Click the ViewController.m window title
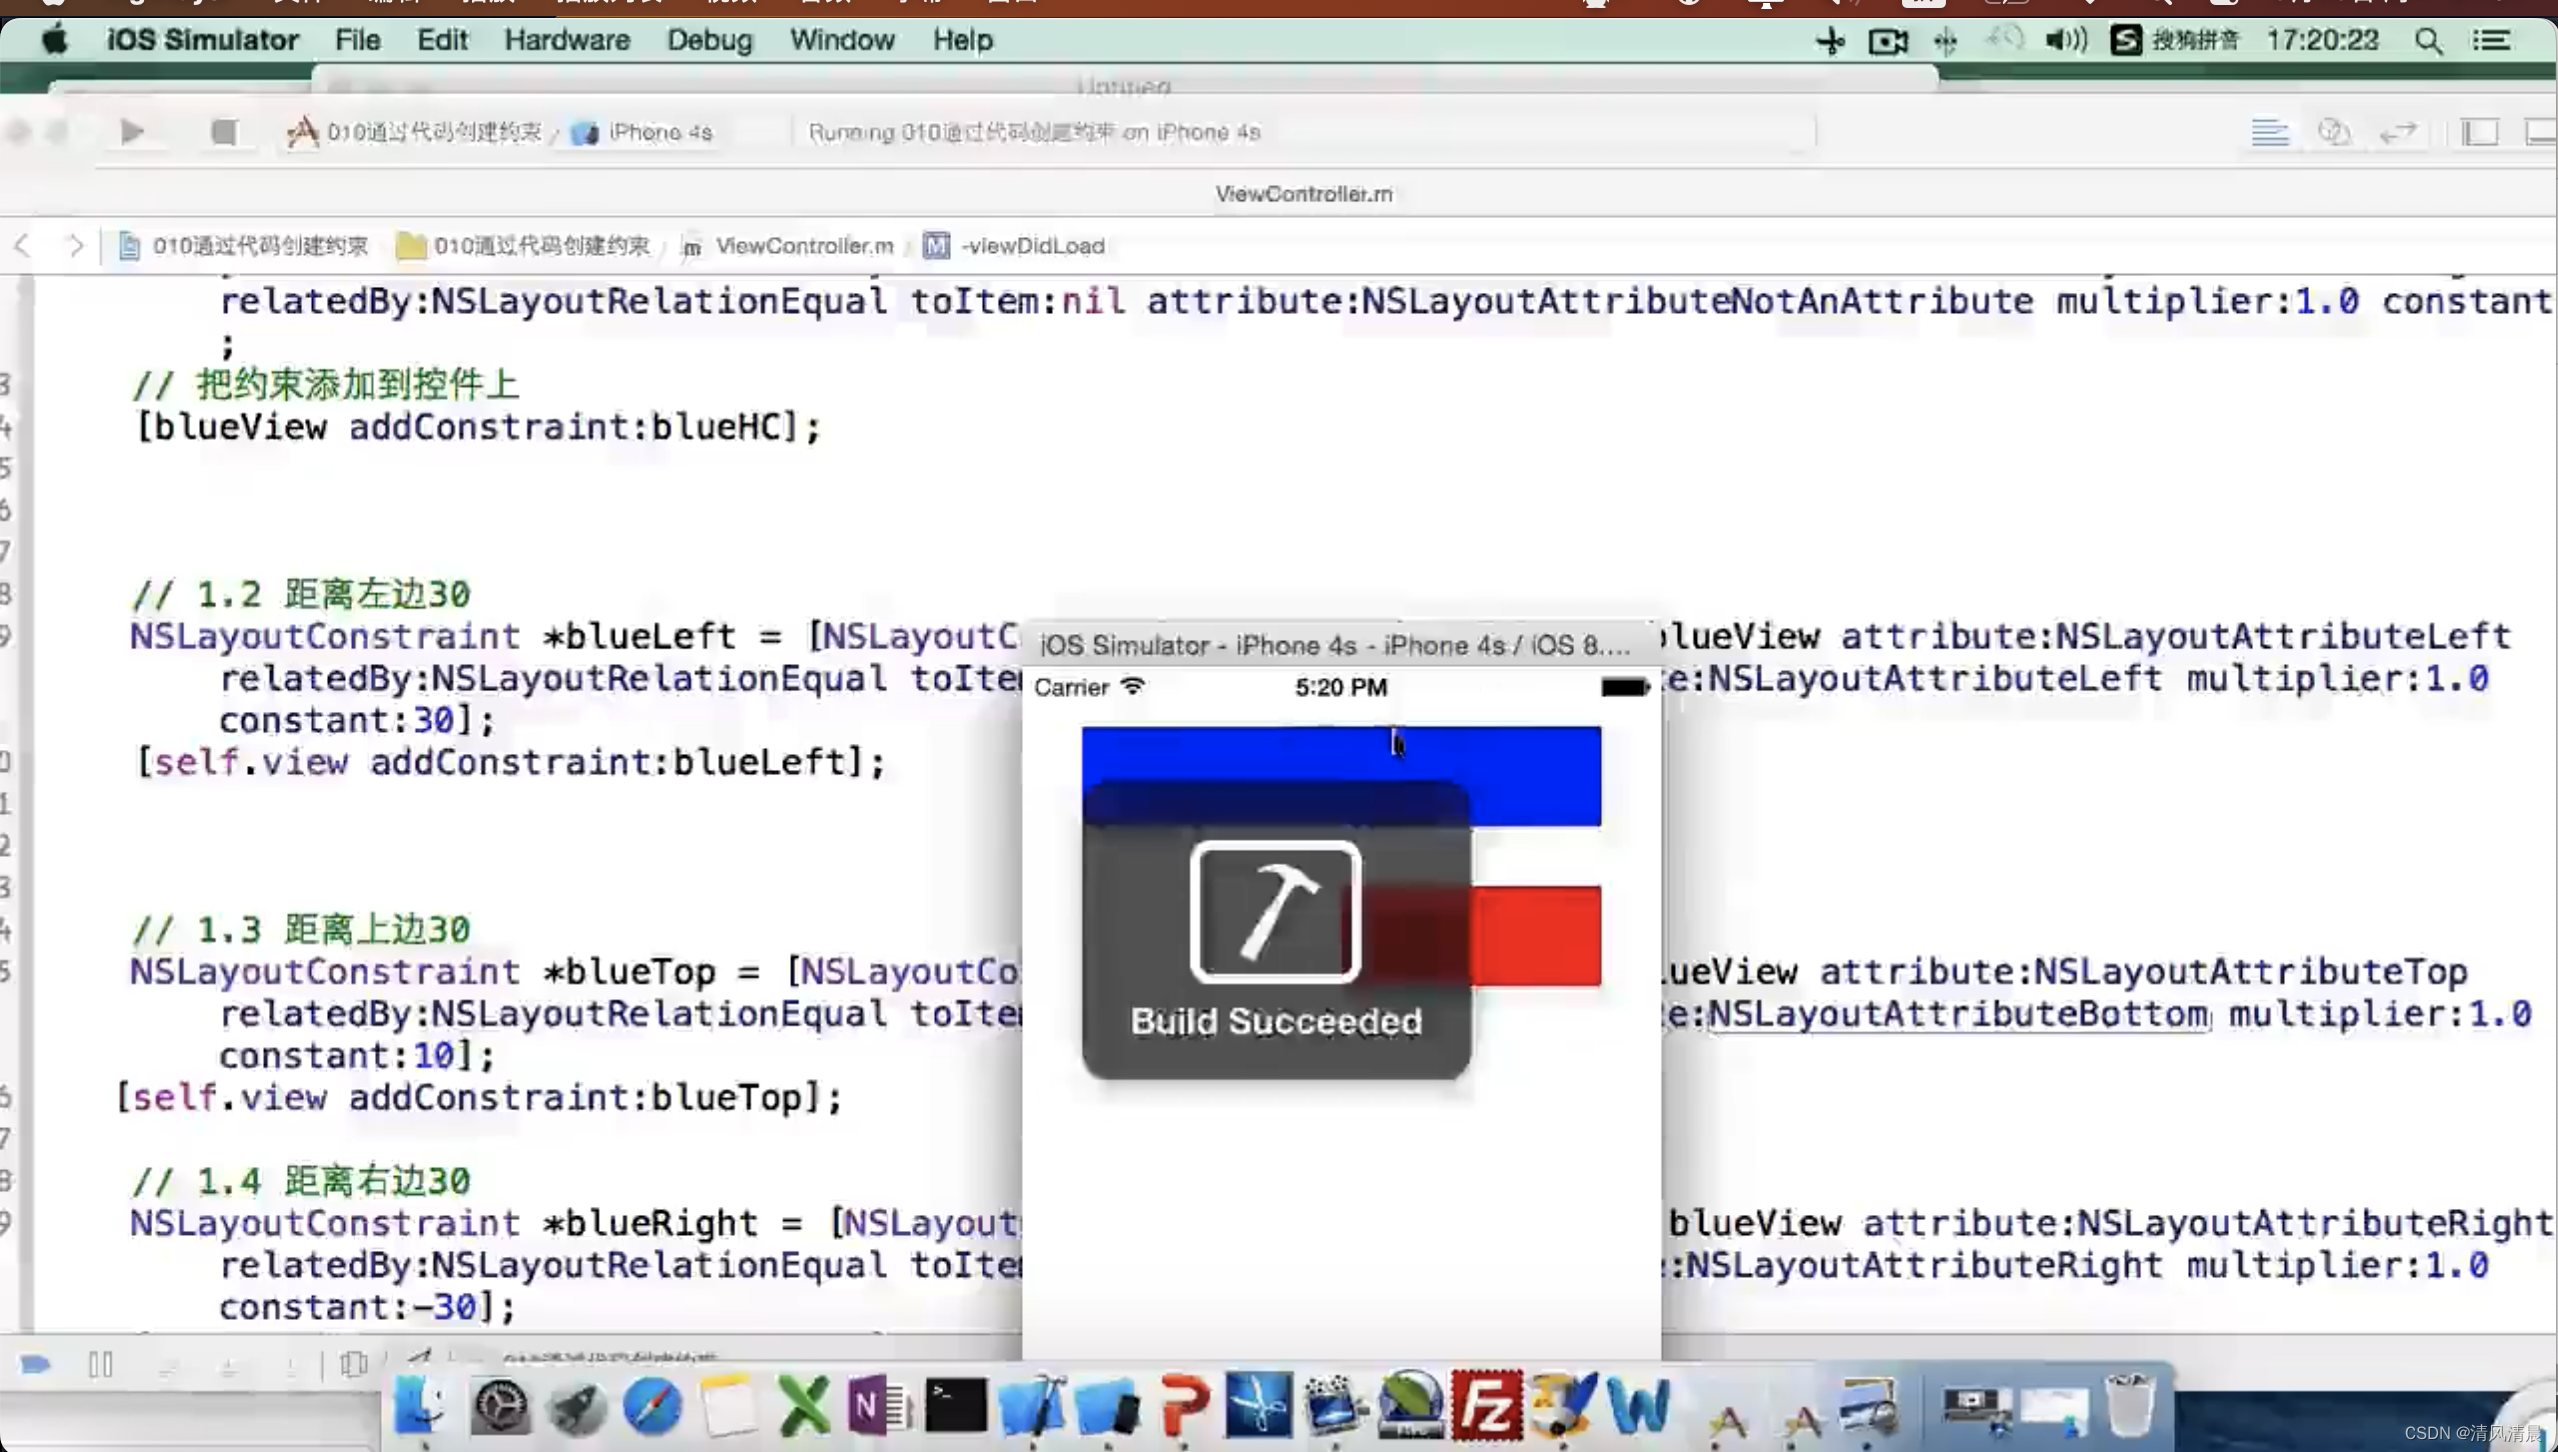This screenshot has width=2558, height=1452. tap(1303, 194)
